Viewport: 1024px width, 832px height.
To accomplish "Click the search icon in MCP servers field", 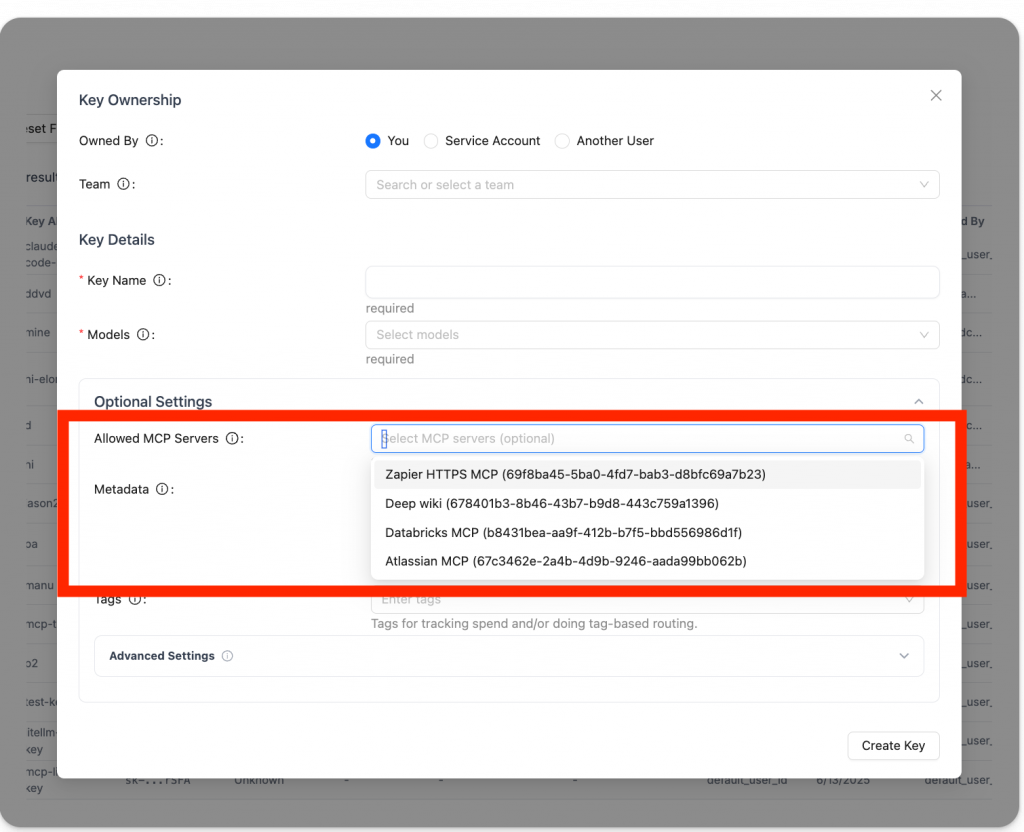I will pos(909,438).
